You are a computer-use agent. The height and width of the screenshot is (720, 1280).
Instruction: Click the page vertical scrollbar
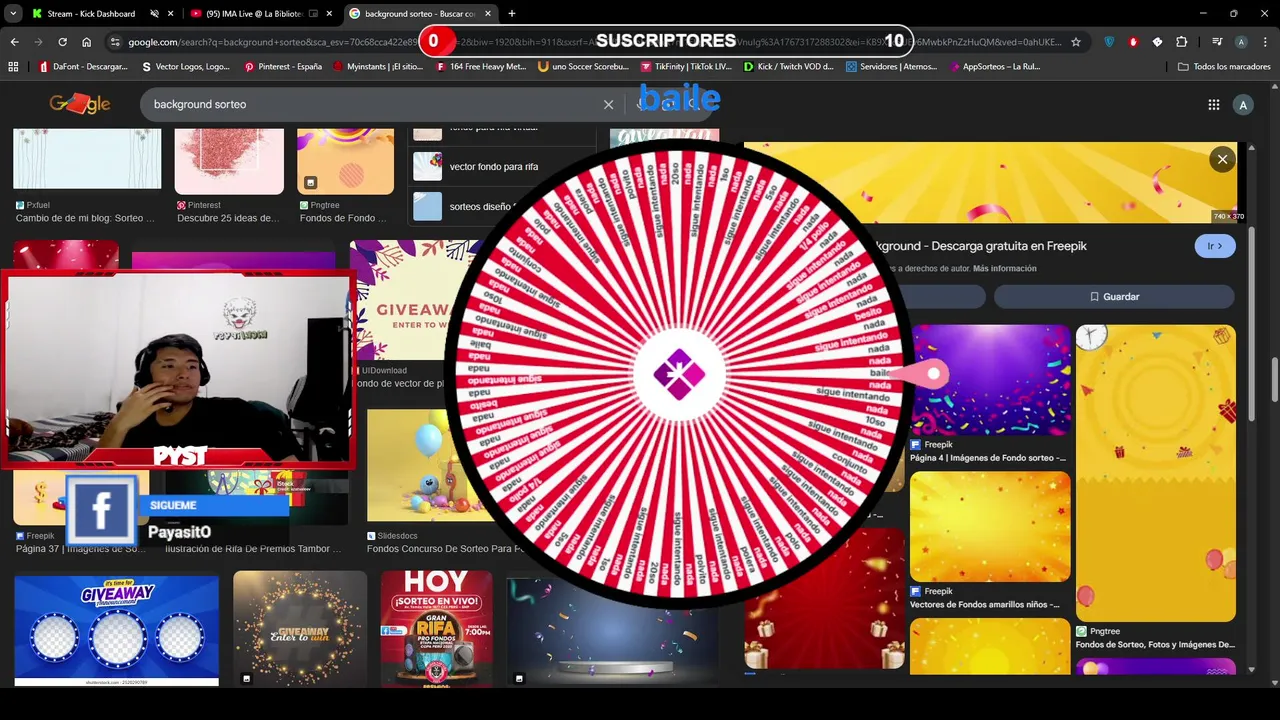coord(1274,380)
